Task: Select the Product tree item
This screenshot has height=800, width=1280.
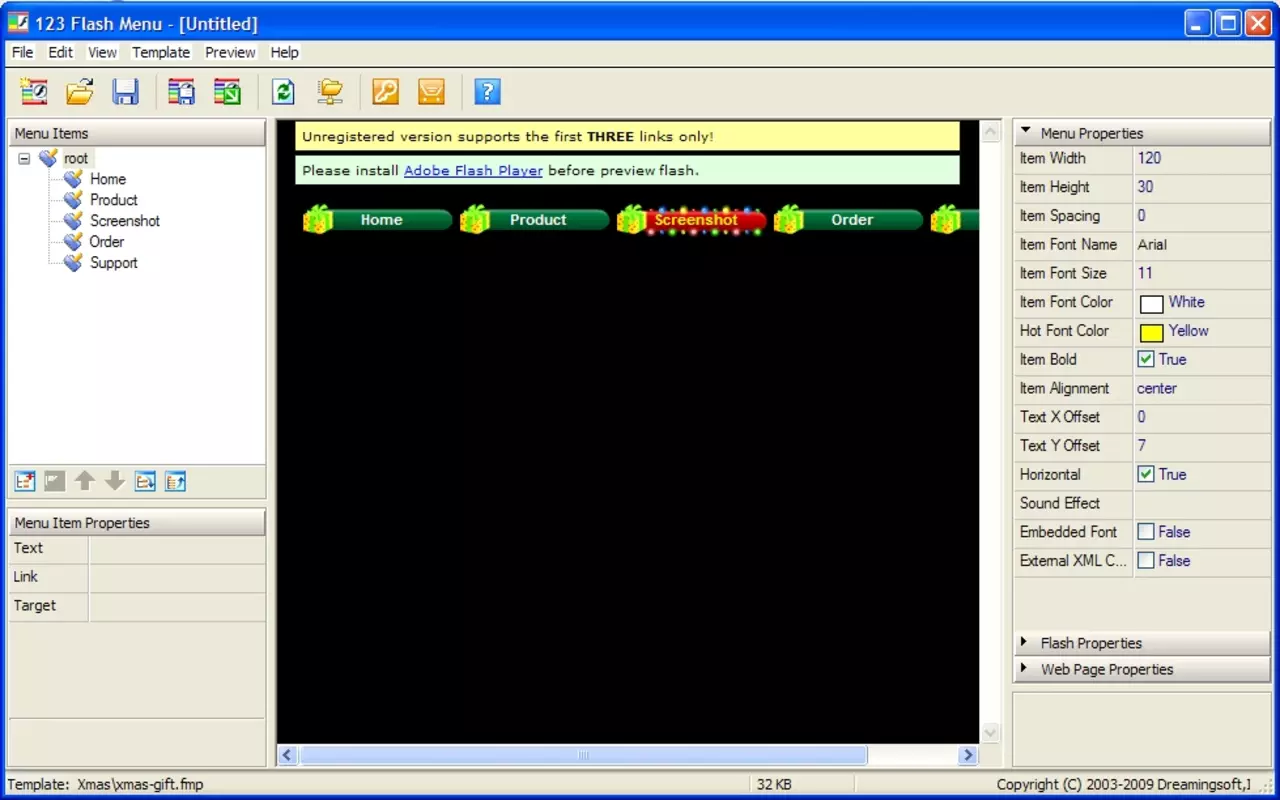Action: 114,200
